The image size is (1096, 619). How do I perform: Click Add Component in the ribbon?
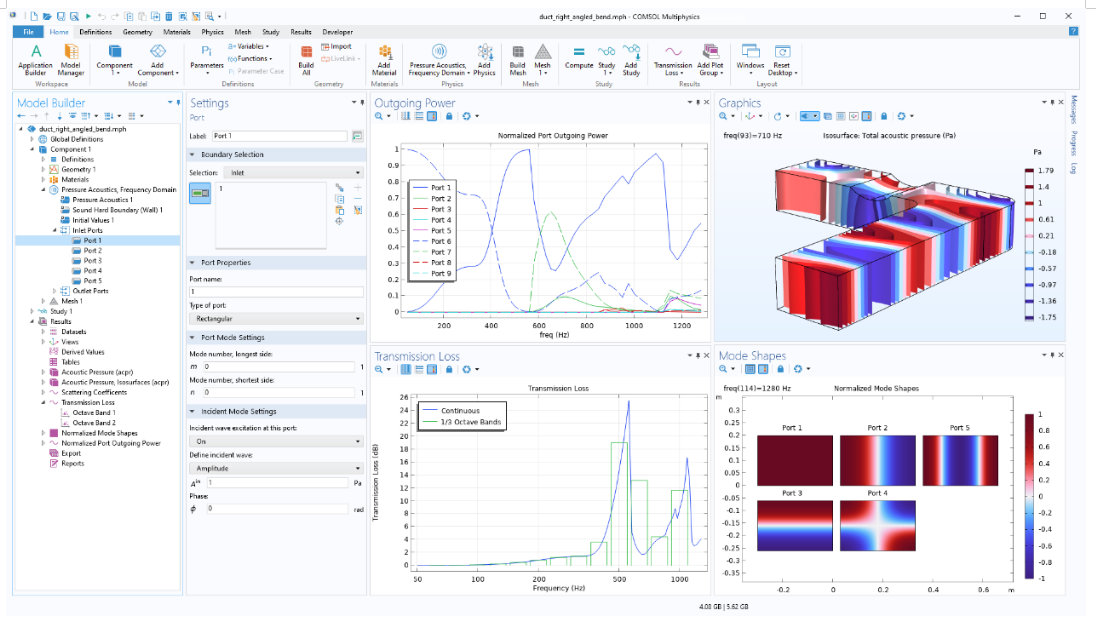pos(158,59)
